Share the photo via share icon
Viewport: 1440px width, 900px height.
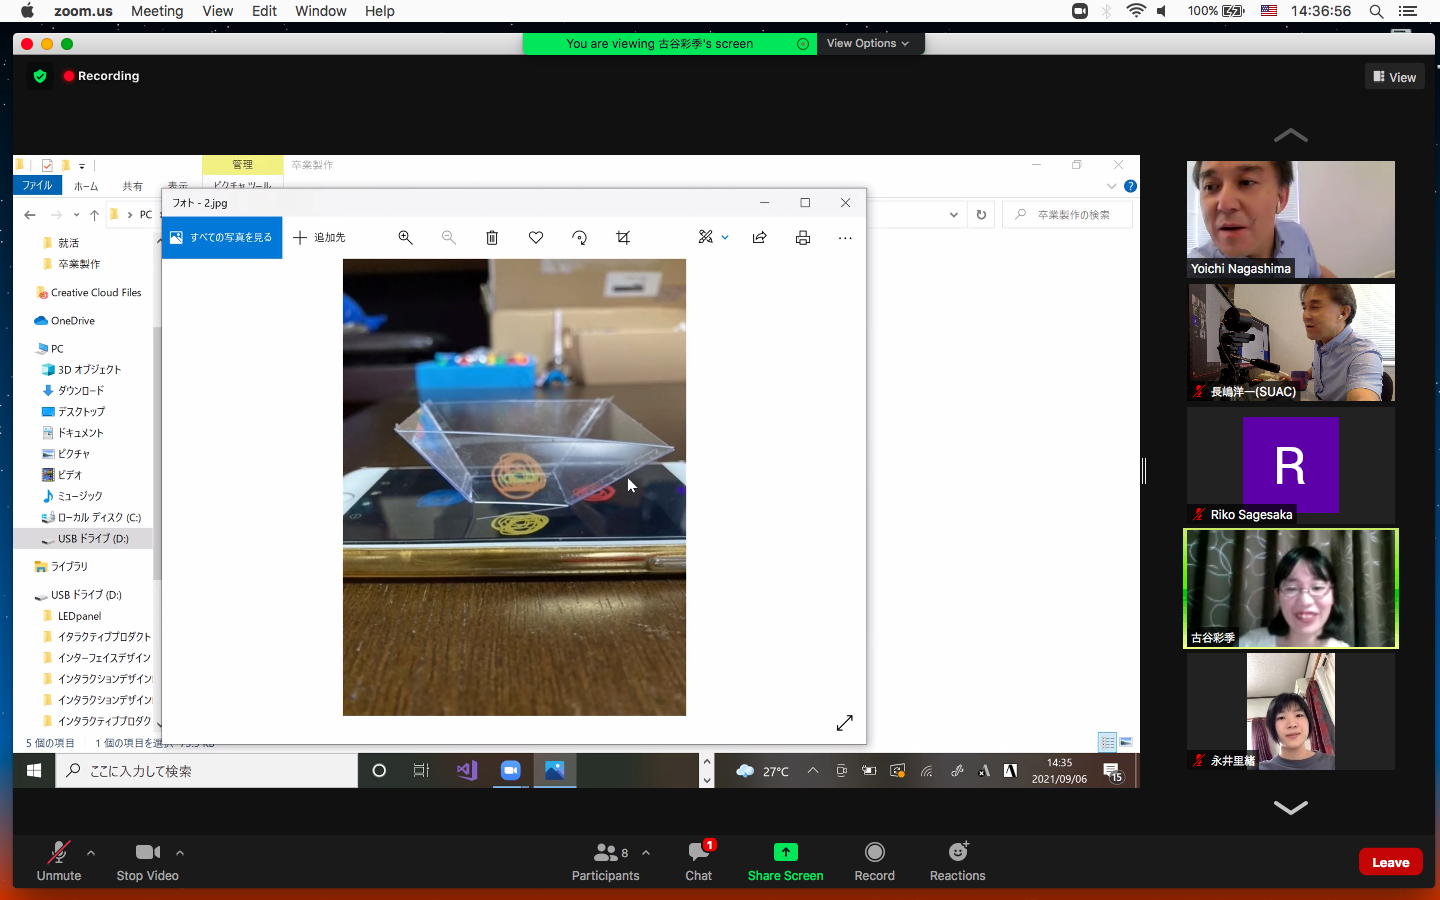(760, 238)
